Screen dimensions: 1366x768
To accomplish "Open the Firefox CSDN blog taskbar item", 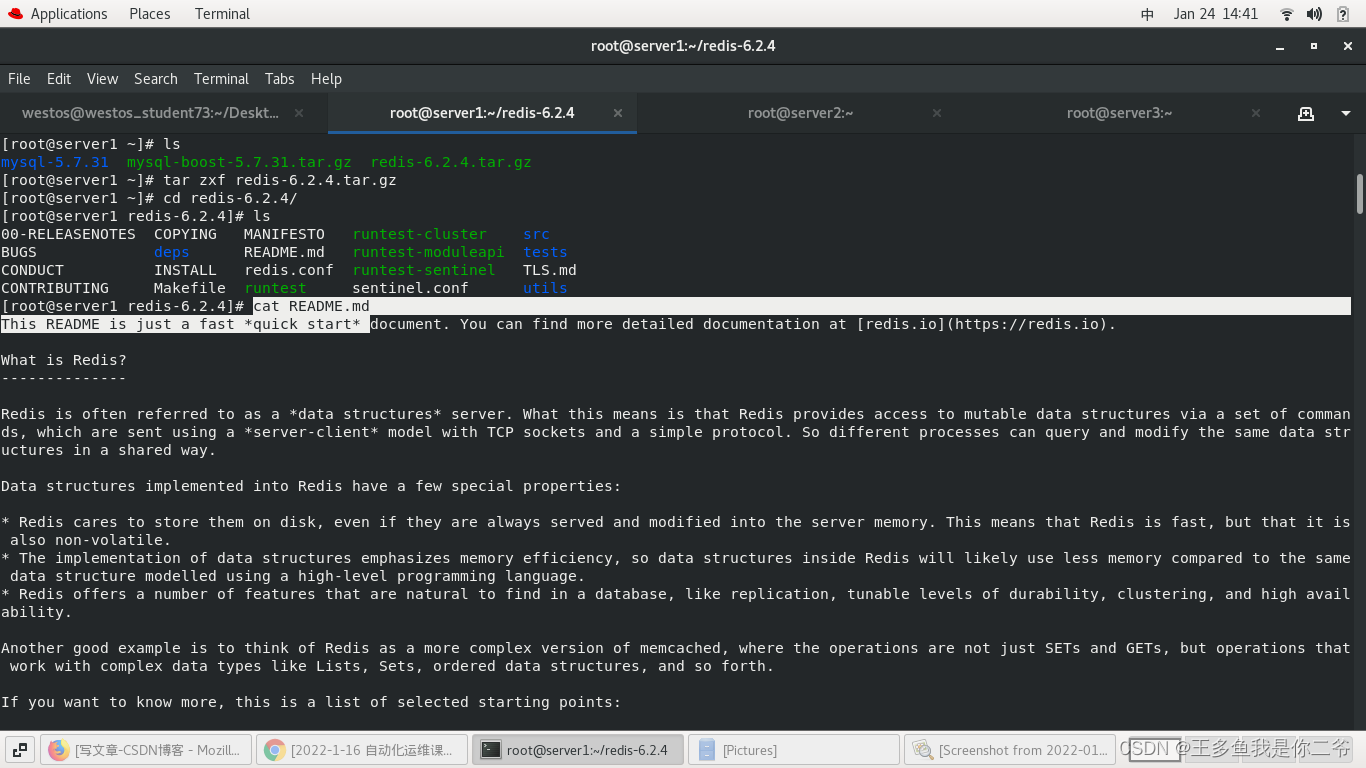I will pyautogui.click(x=147, y=750).
